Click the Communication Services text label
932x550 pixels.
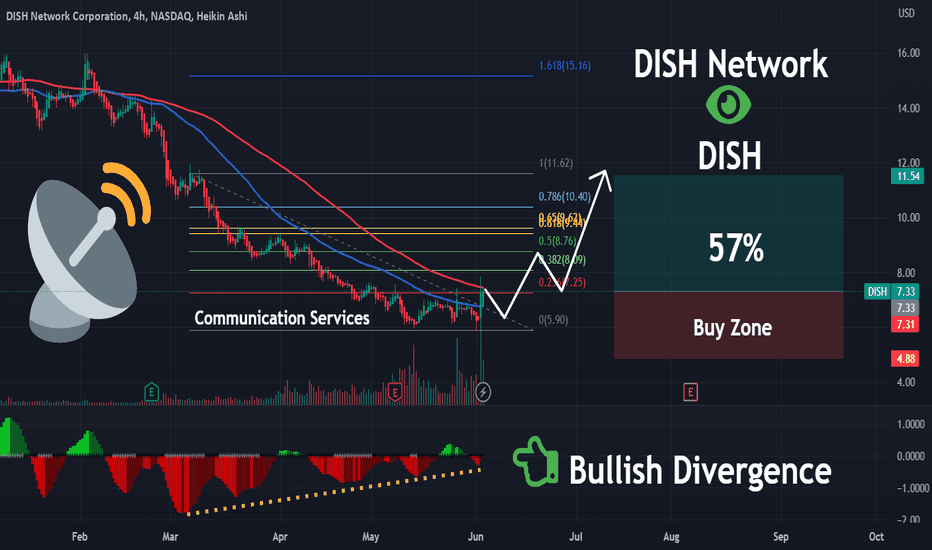282,318
